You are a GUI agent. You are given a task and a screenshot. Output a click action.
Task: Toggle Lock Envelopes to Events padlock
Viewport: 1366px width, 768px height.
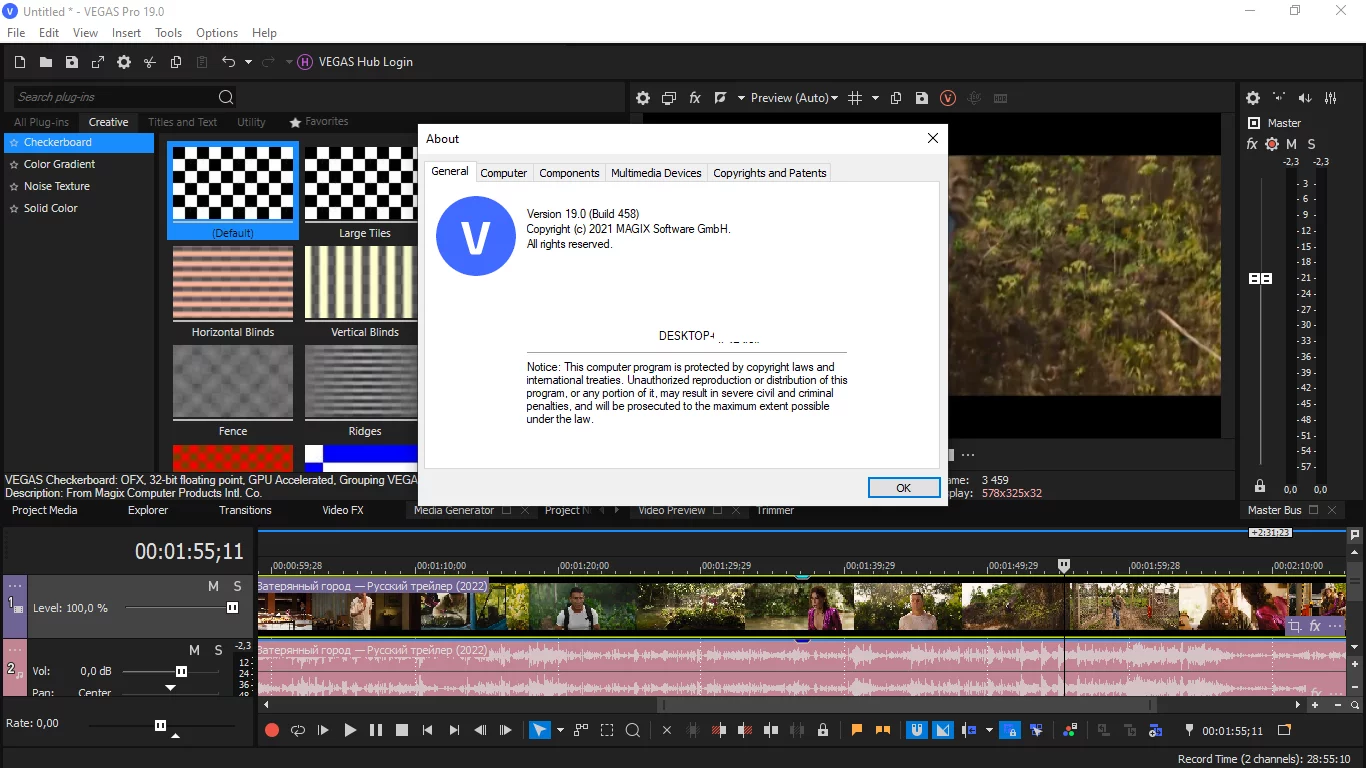tap(823, 731)
